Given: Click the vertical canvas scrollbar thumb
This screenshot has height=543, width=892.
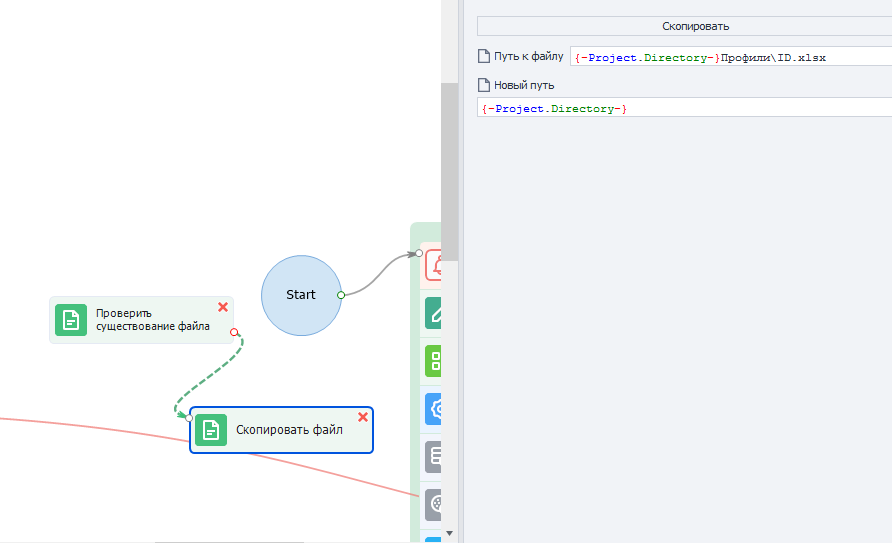Looking at the screenshot, I should [449, 172].
